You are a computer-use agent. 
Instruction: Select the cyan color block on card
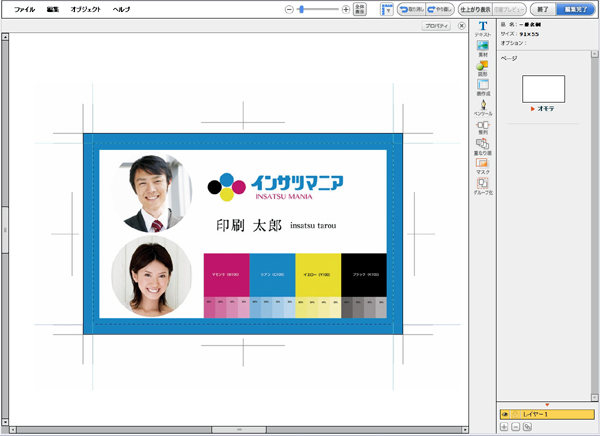[x=272, y=275]
